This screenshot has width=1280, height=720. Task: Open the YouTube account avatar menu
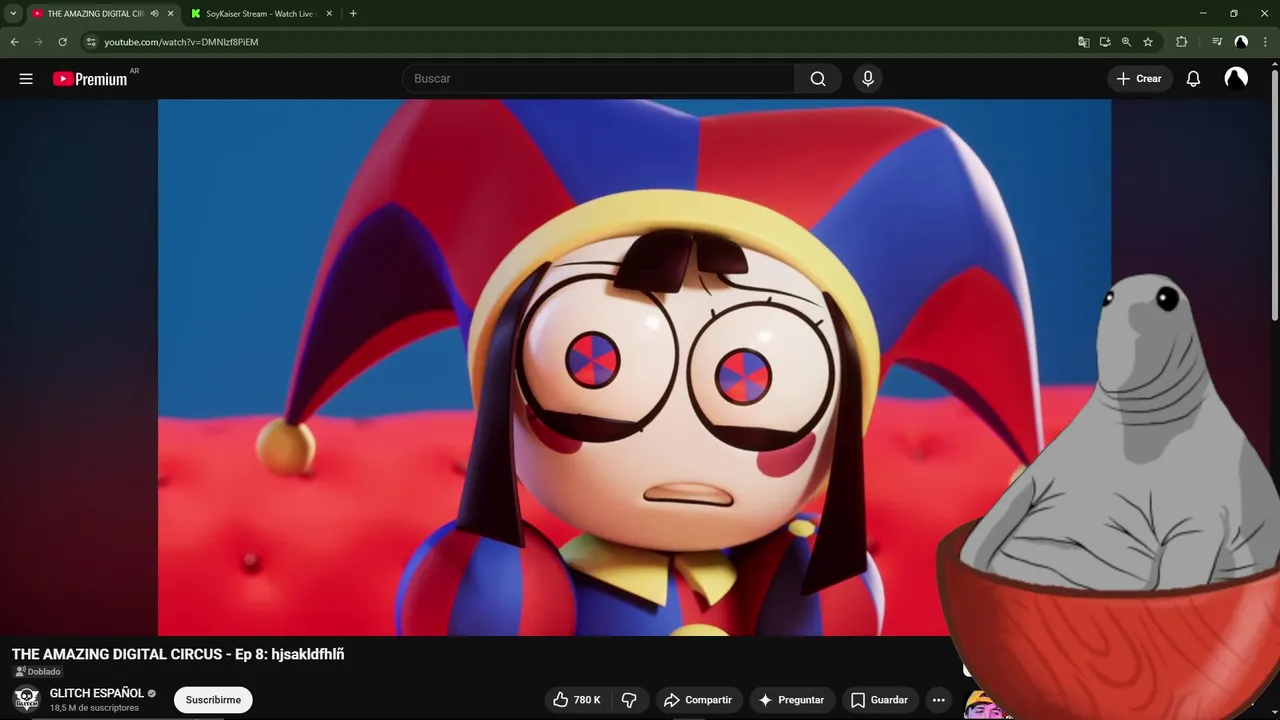(x=1236, y=79)
